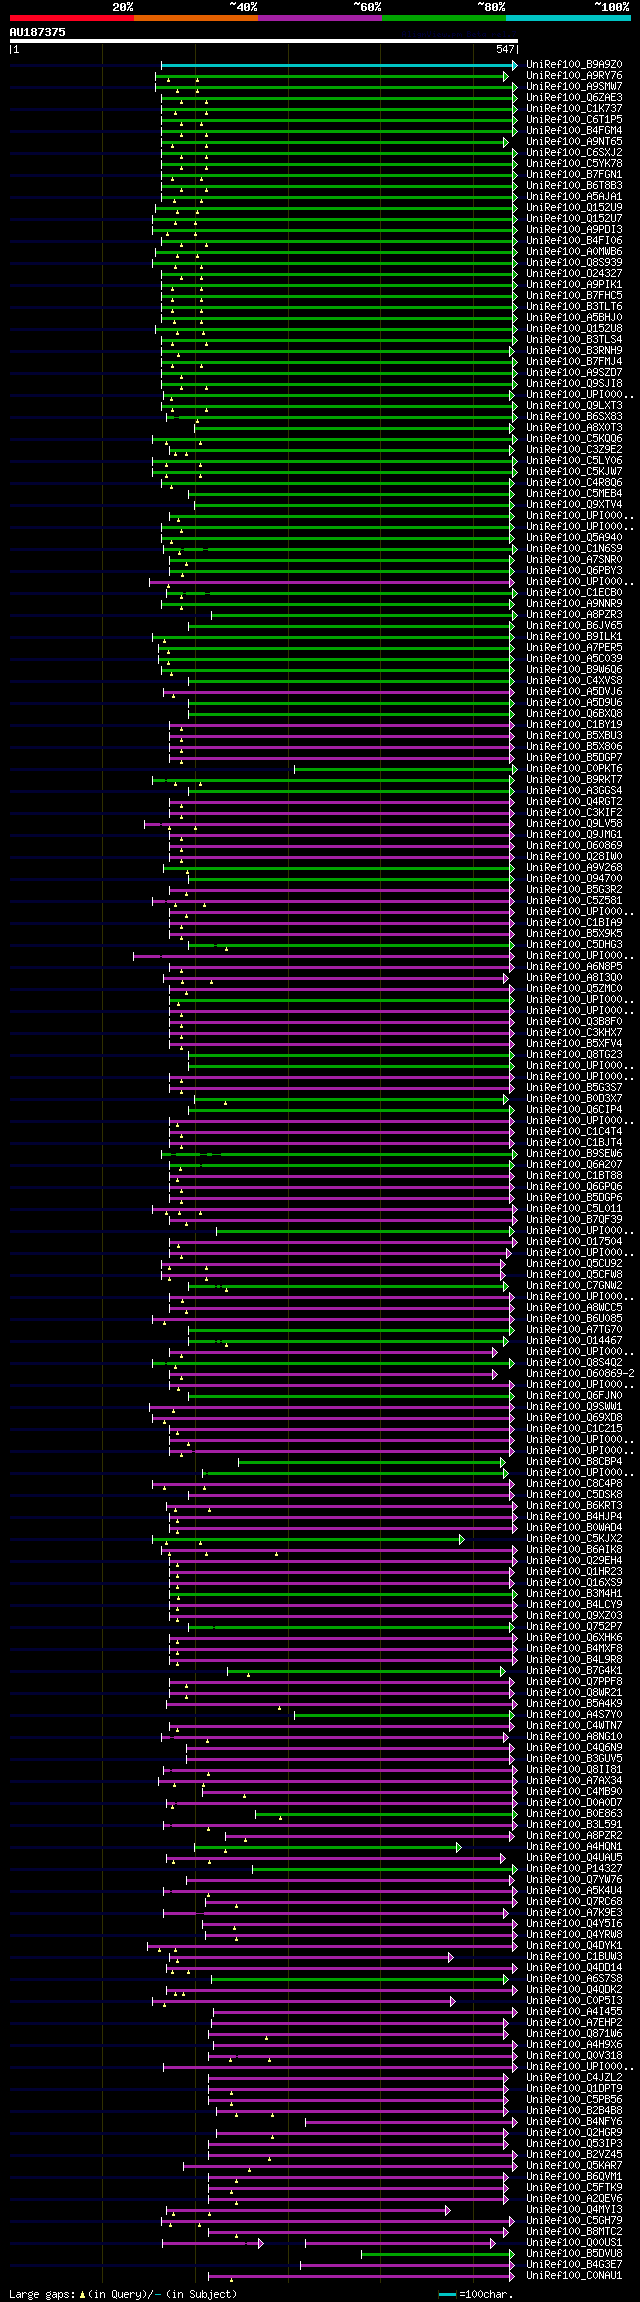Click the orange ~40% legend color segment

pyautogui.click(x=196, y=18)
